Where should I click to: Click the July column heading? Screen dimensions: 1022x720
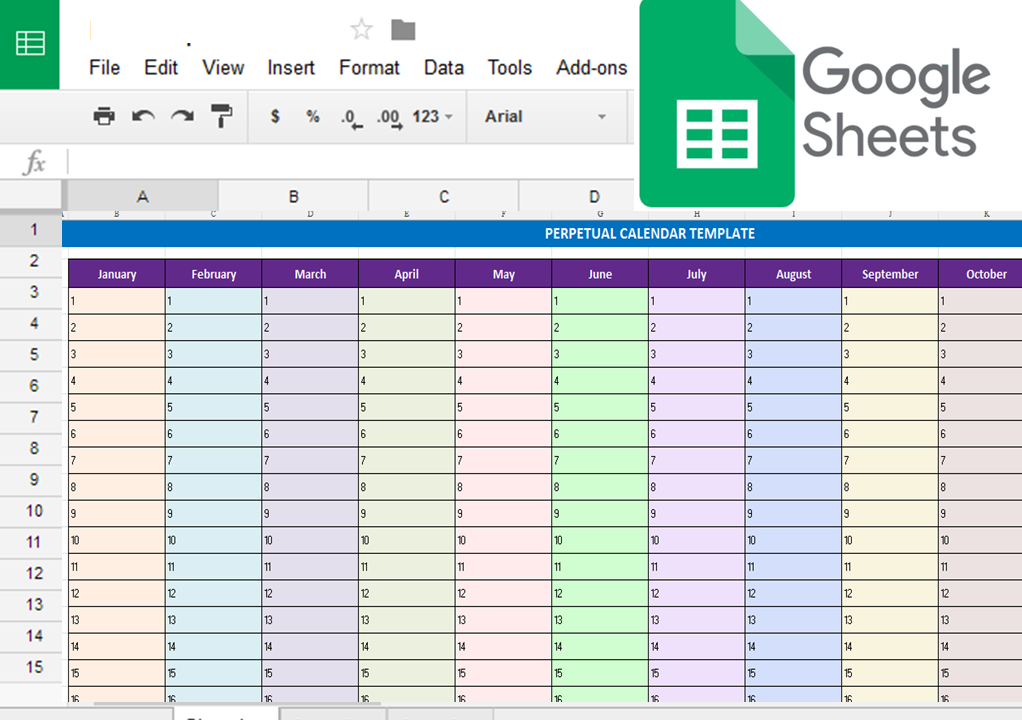point(696,274)
